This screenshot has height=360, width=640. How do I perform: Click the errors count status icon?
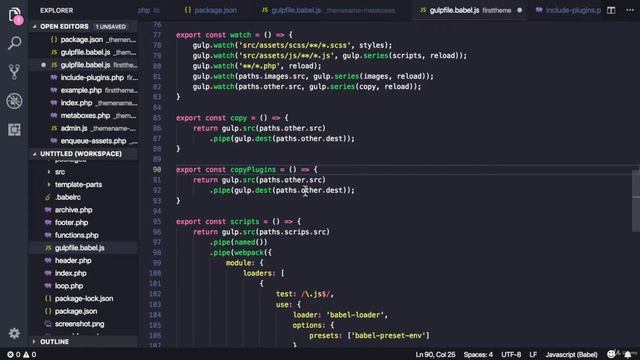[13, 354]
